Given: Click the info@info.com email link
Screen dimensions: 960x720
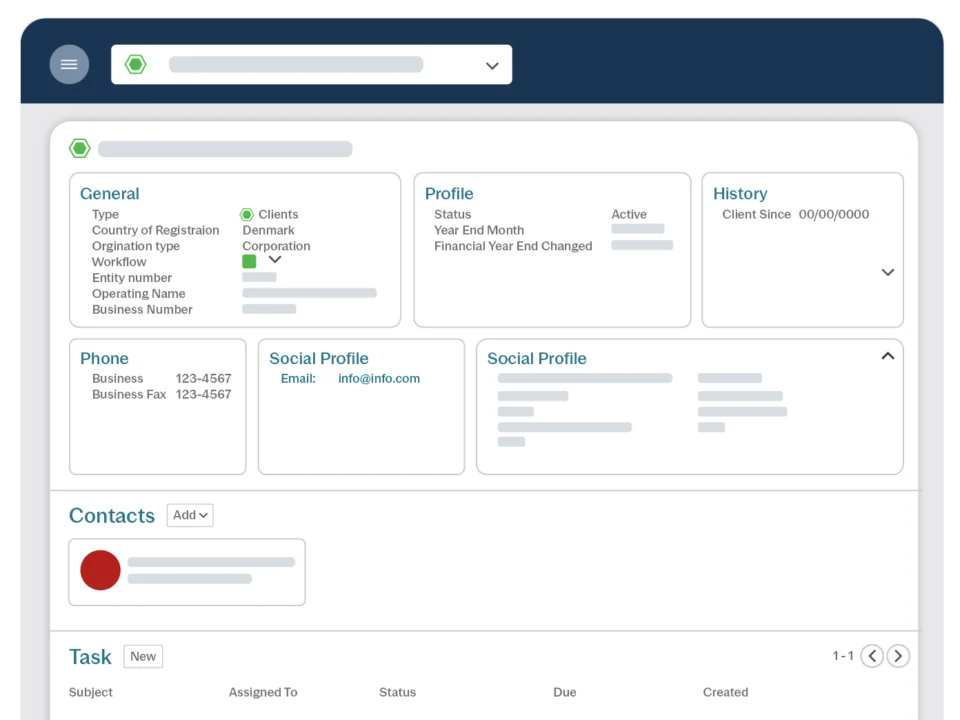Looking at the screenshot, I should coord(379,379).
